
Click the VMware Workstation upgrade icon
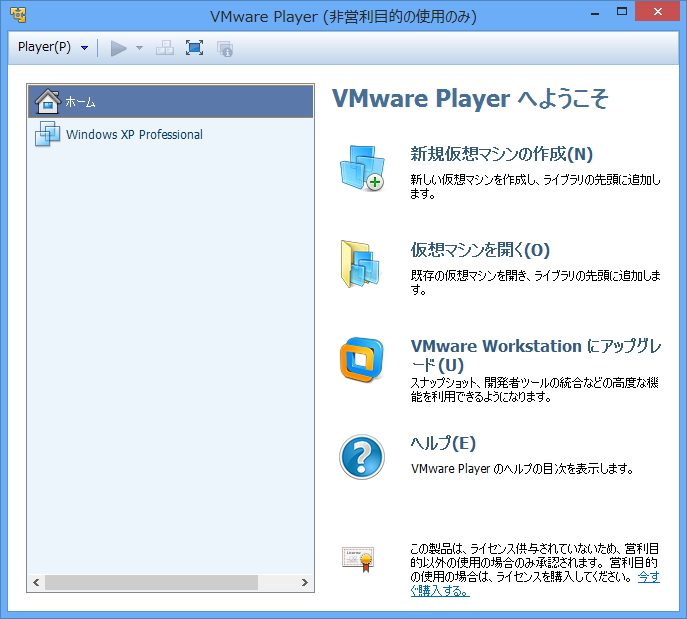click(362, 359)
